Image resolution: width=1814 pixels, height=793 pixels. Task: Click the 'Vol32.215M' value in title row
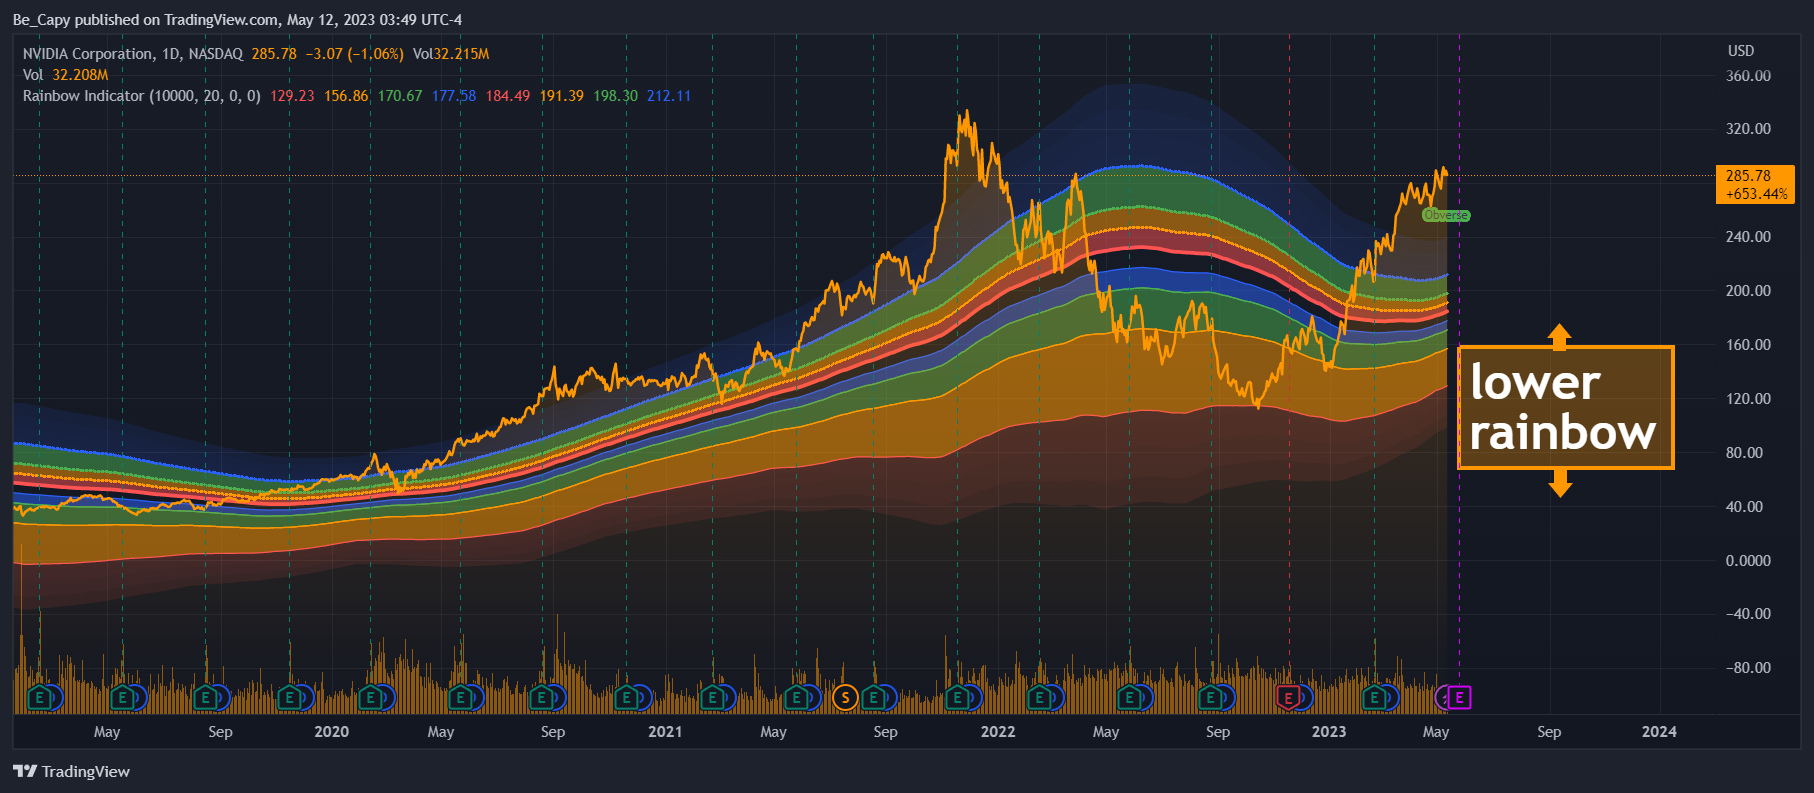pos(451,54)
